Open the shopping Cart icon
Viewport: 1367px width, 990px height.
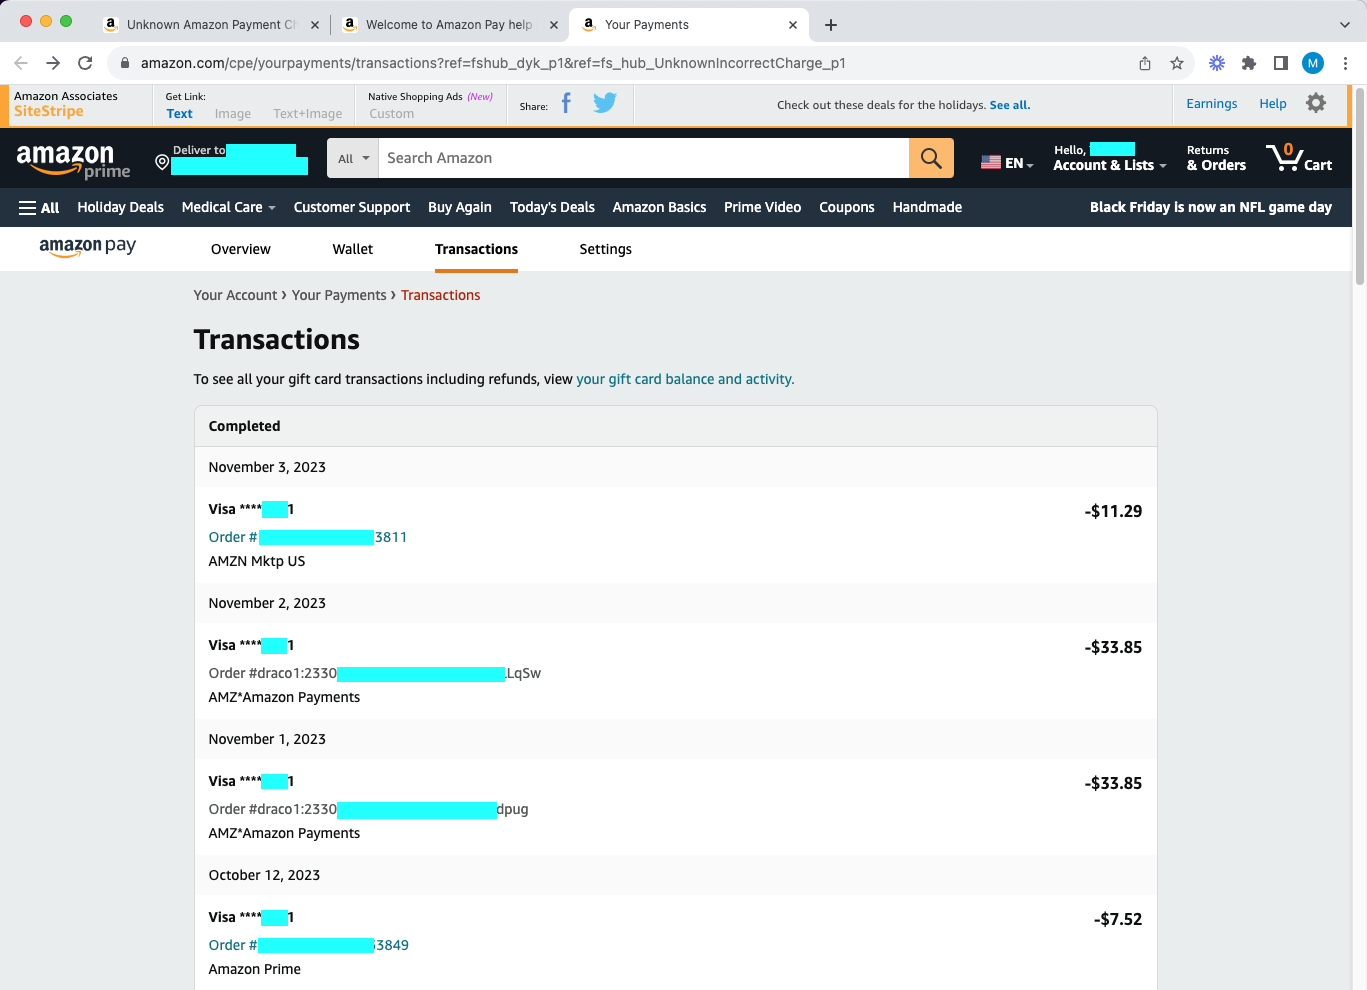[1299, 158]
